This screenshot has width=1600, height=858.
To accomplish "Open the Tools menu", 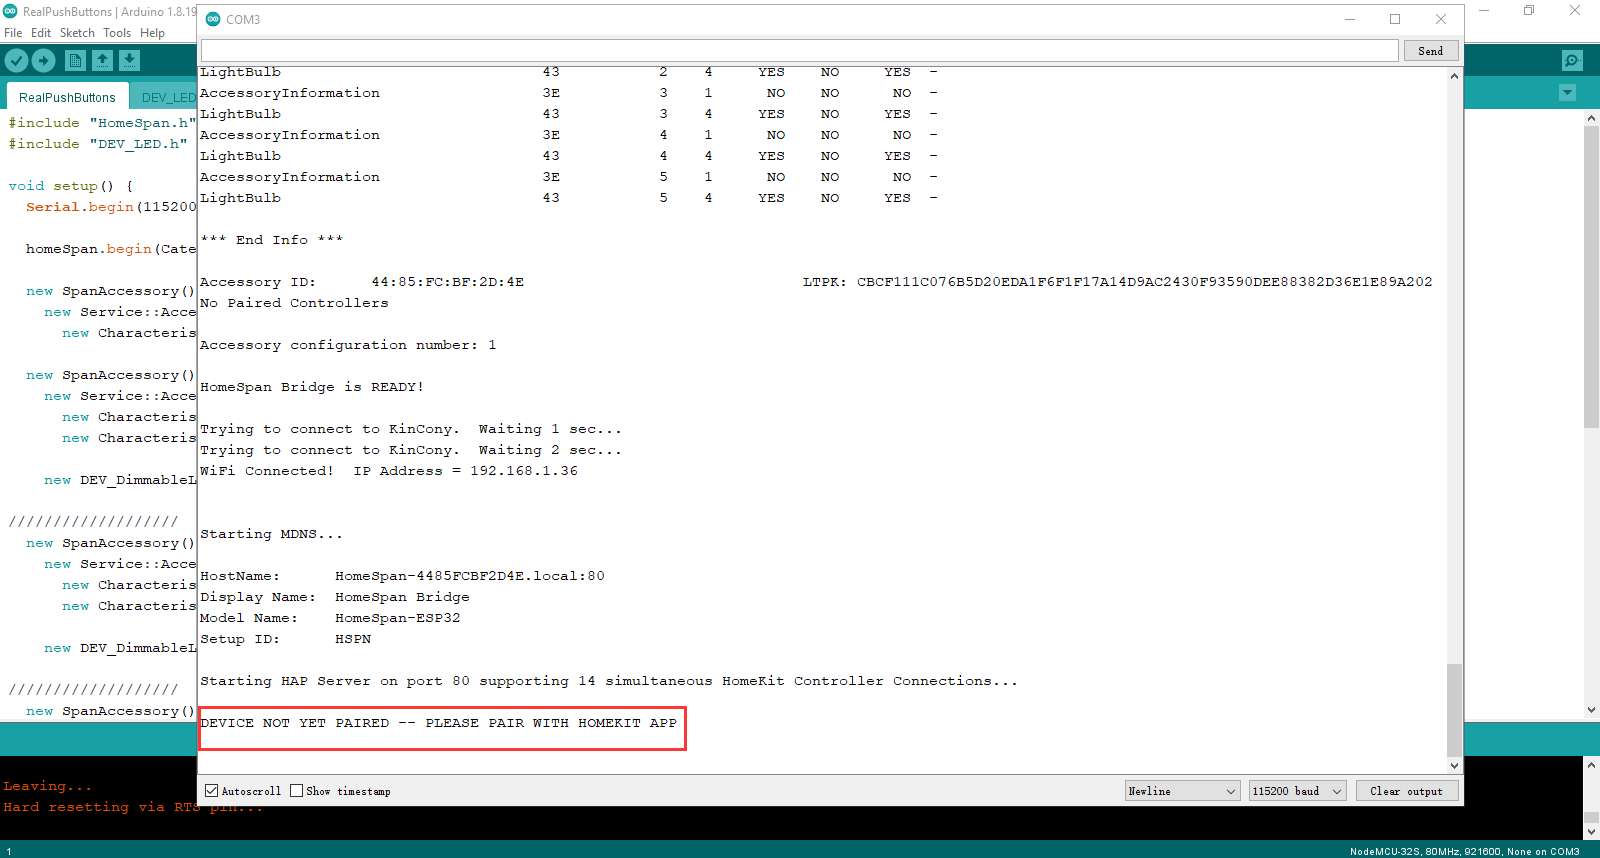I will point(117,33).
